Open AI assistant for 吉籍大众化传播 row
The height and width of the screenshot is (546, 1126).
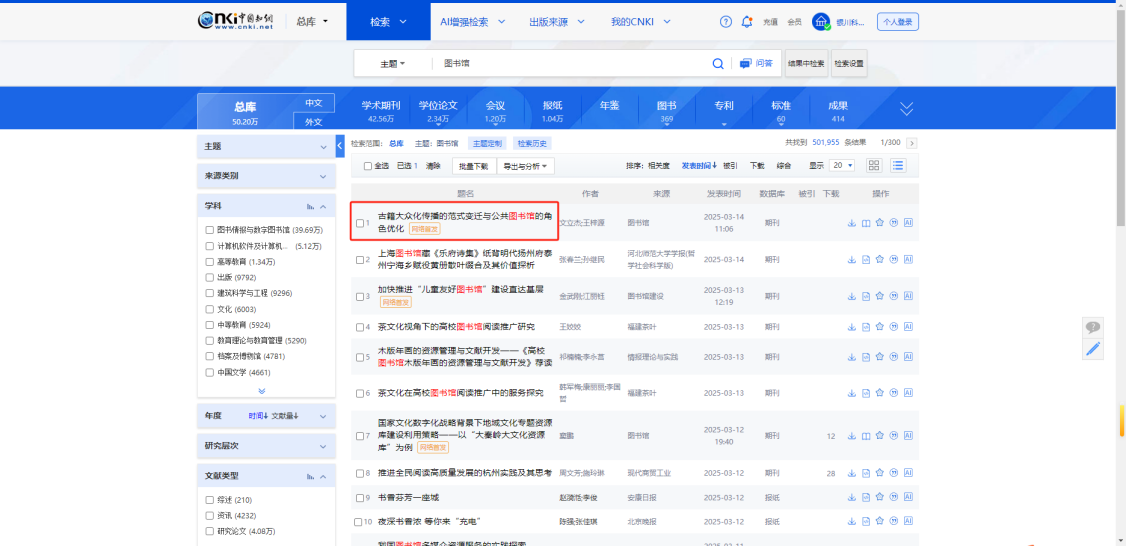point(908,223)
